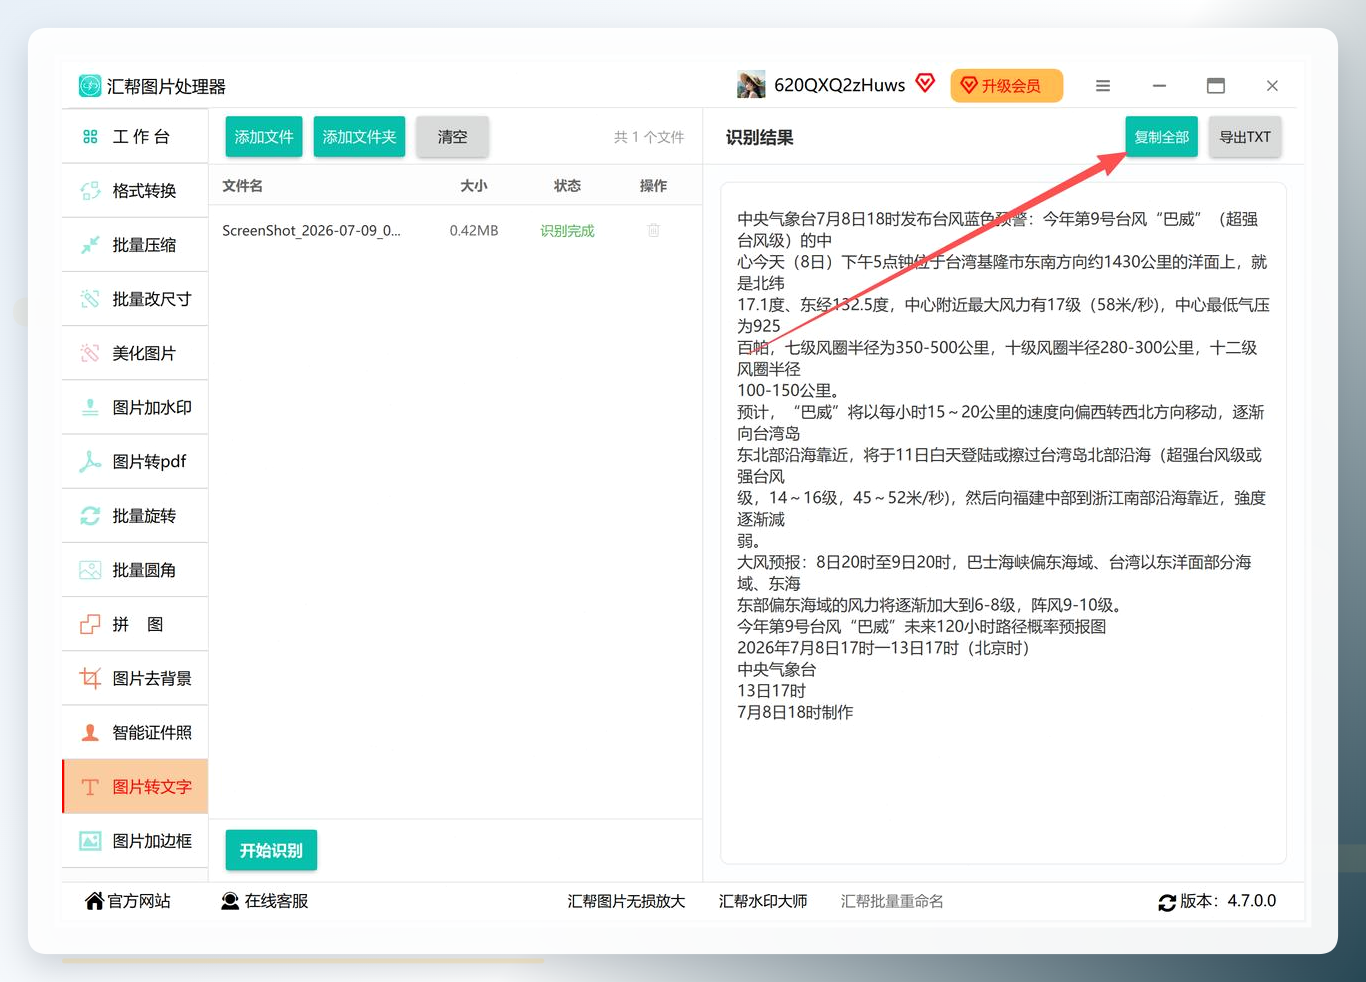Click inside the recognized text result area
1366x982 pixels.
(1003, 523)
